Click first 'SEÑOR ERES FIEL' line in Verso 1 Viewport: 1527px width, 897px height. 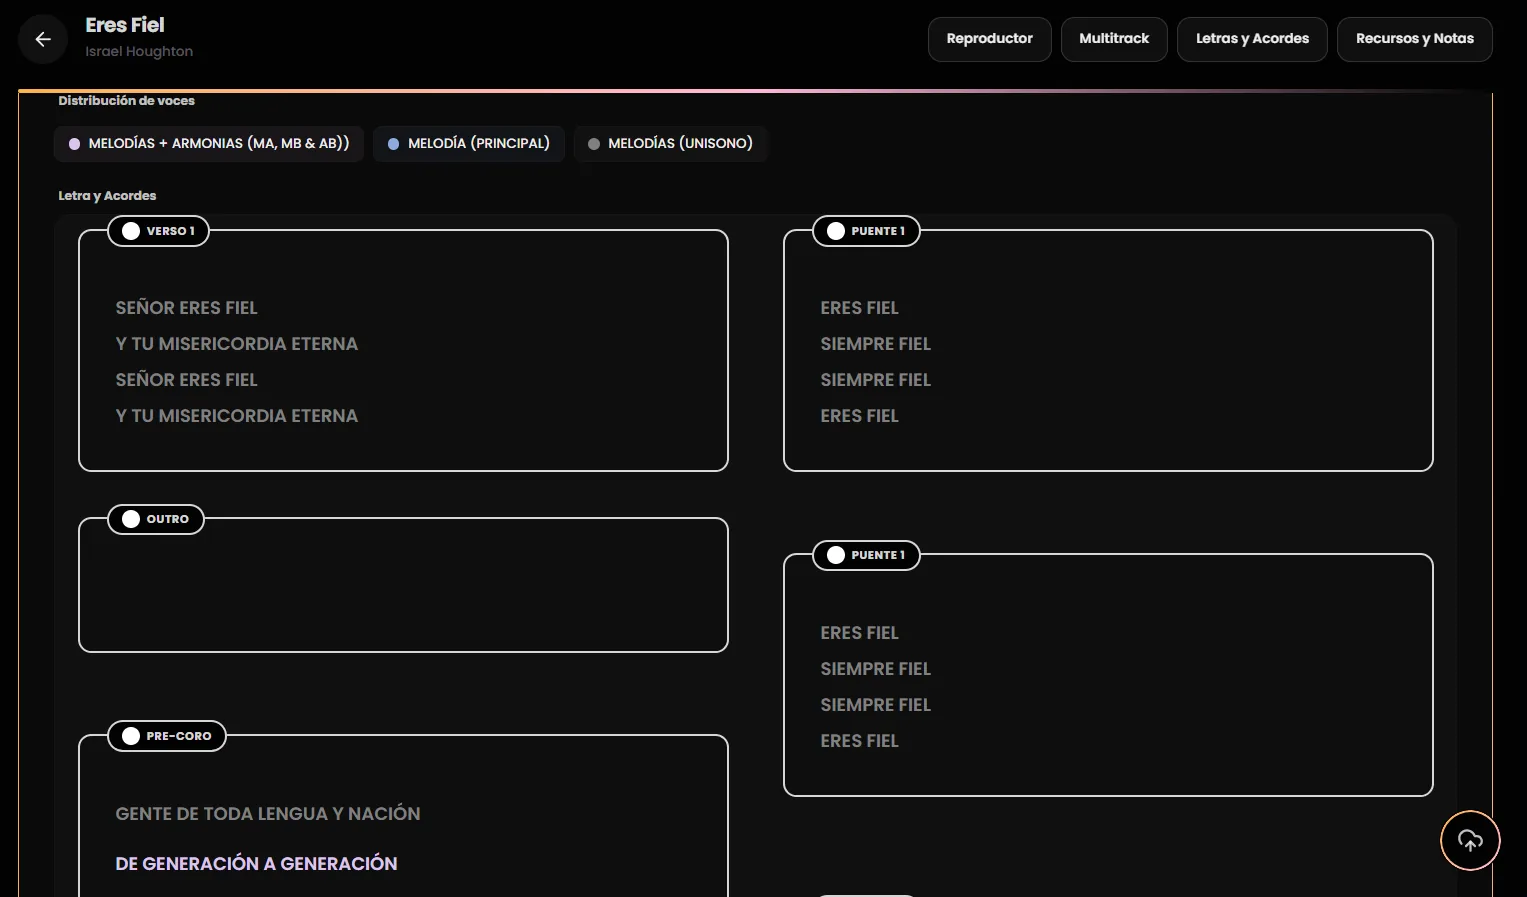coord(187,308)
